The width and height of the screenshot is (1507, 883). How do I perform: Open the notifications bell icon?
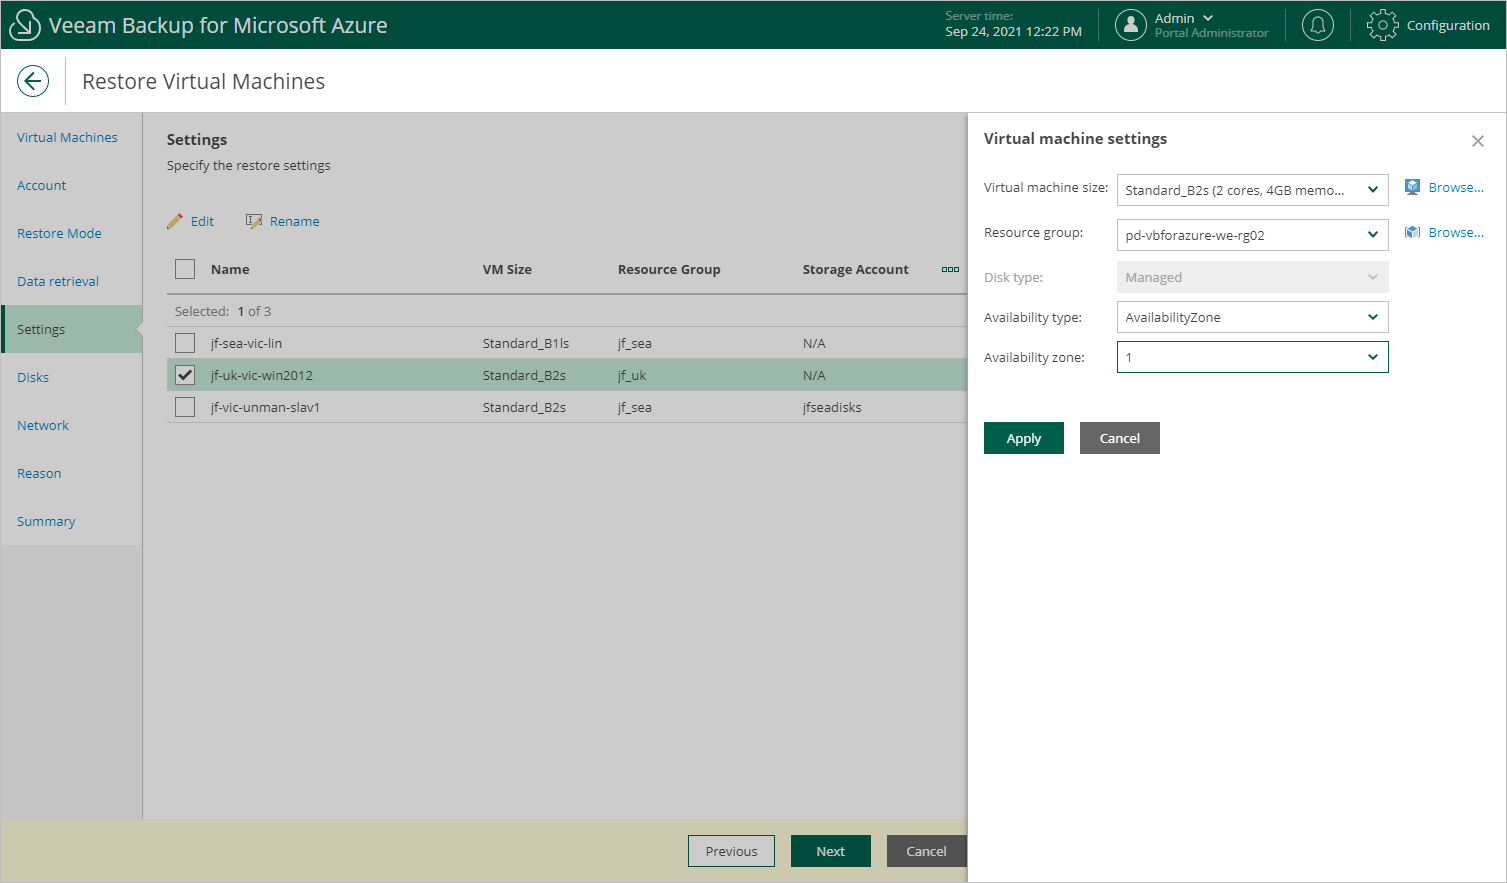[x=1318, y=25]
